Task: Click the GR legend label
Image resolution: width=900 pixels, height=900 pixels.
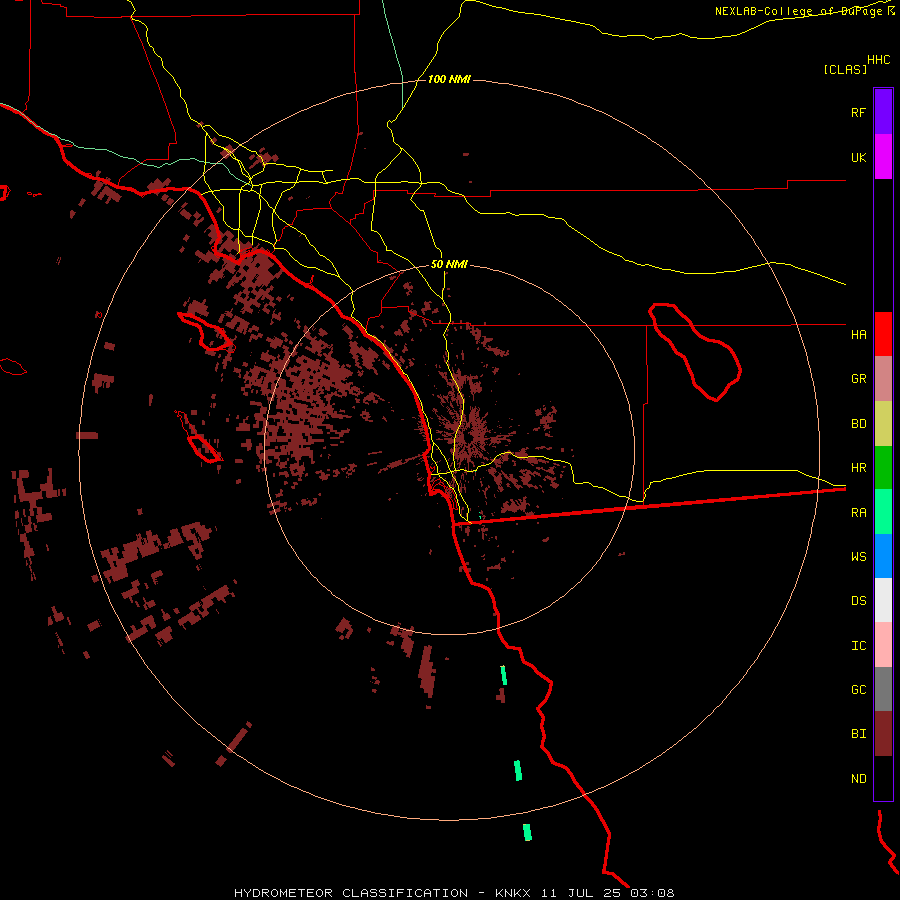Action: click(858, 379)
